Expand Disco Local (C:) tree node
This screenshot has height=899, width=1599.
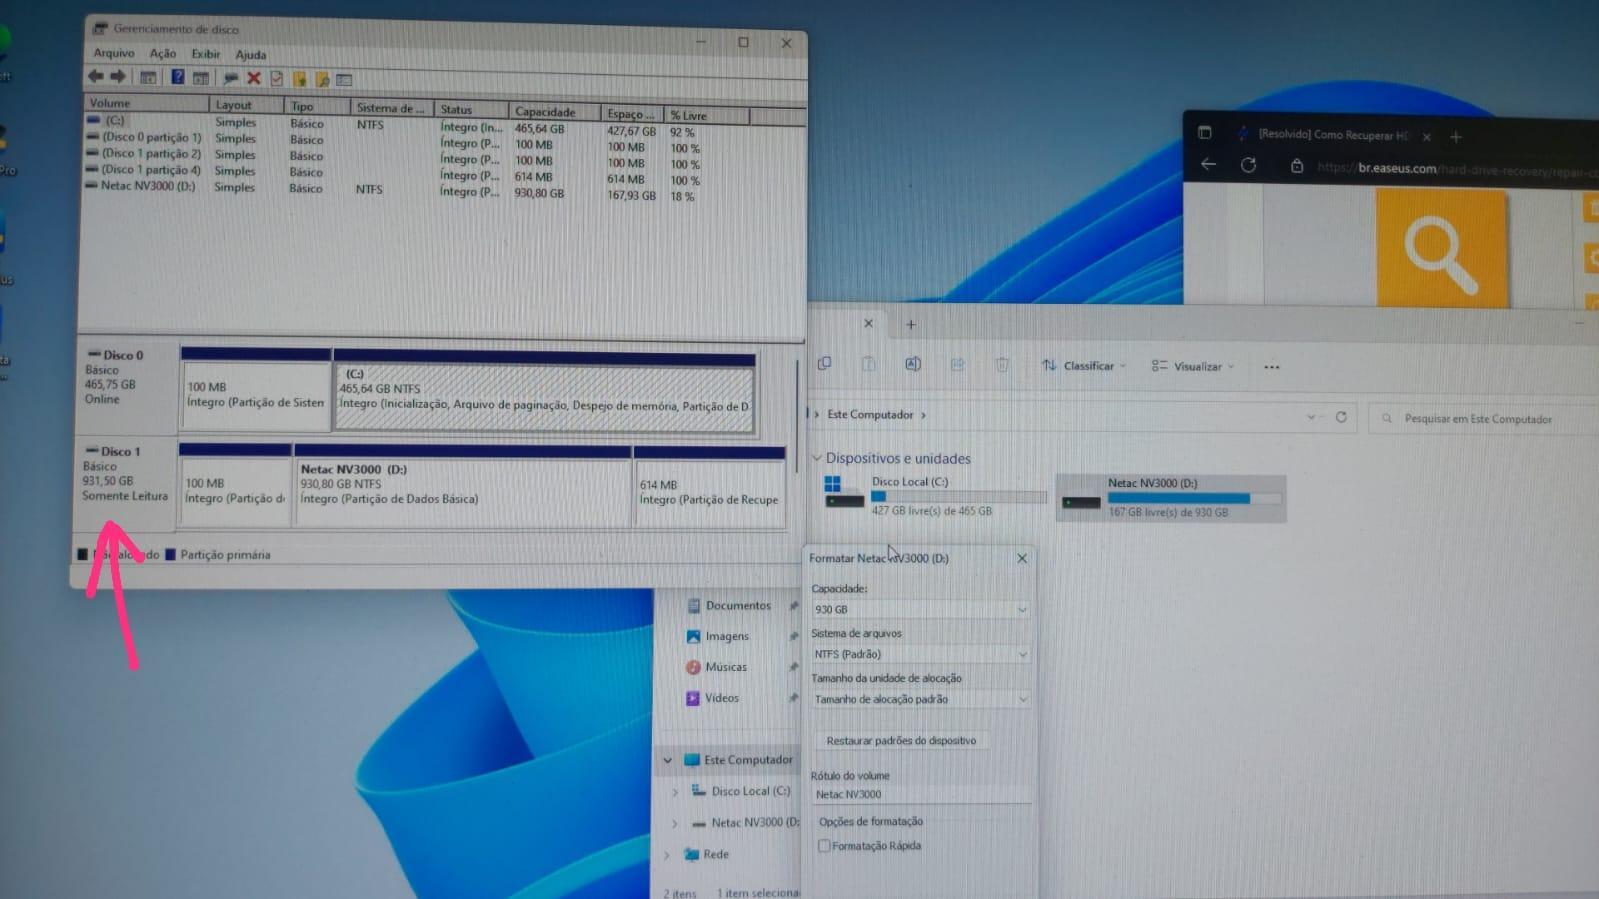coord(675,792)
